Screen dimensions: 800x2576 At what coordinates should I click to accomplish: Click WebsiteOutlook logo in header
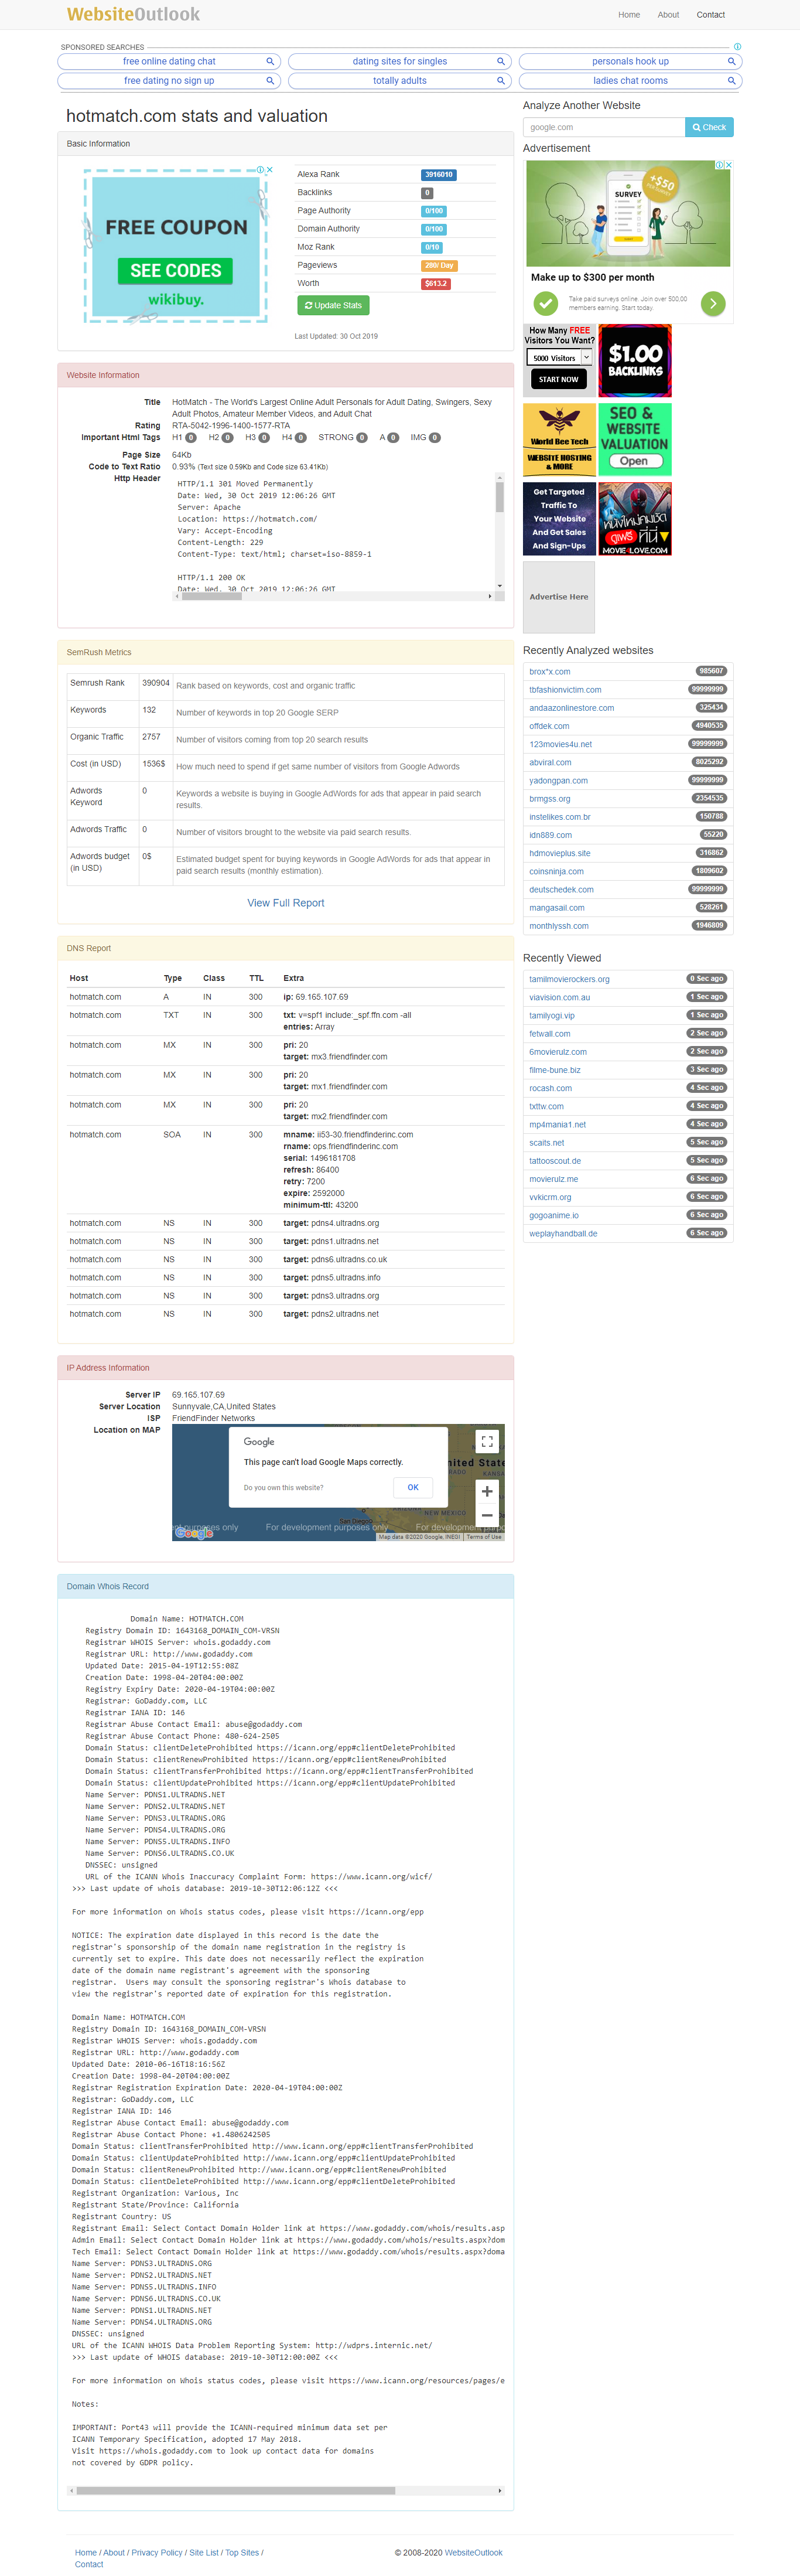pos(133,14)
